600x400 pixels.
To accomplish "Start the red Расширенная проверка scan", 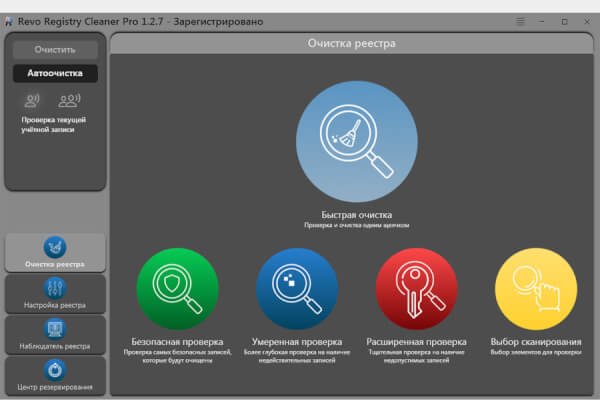I will click(416, 289).
